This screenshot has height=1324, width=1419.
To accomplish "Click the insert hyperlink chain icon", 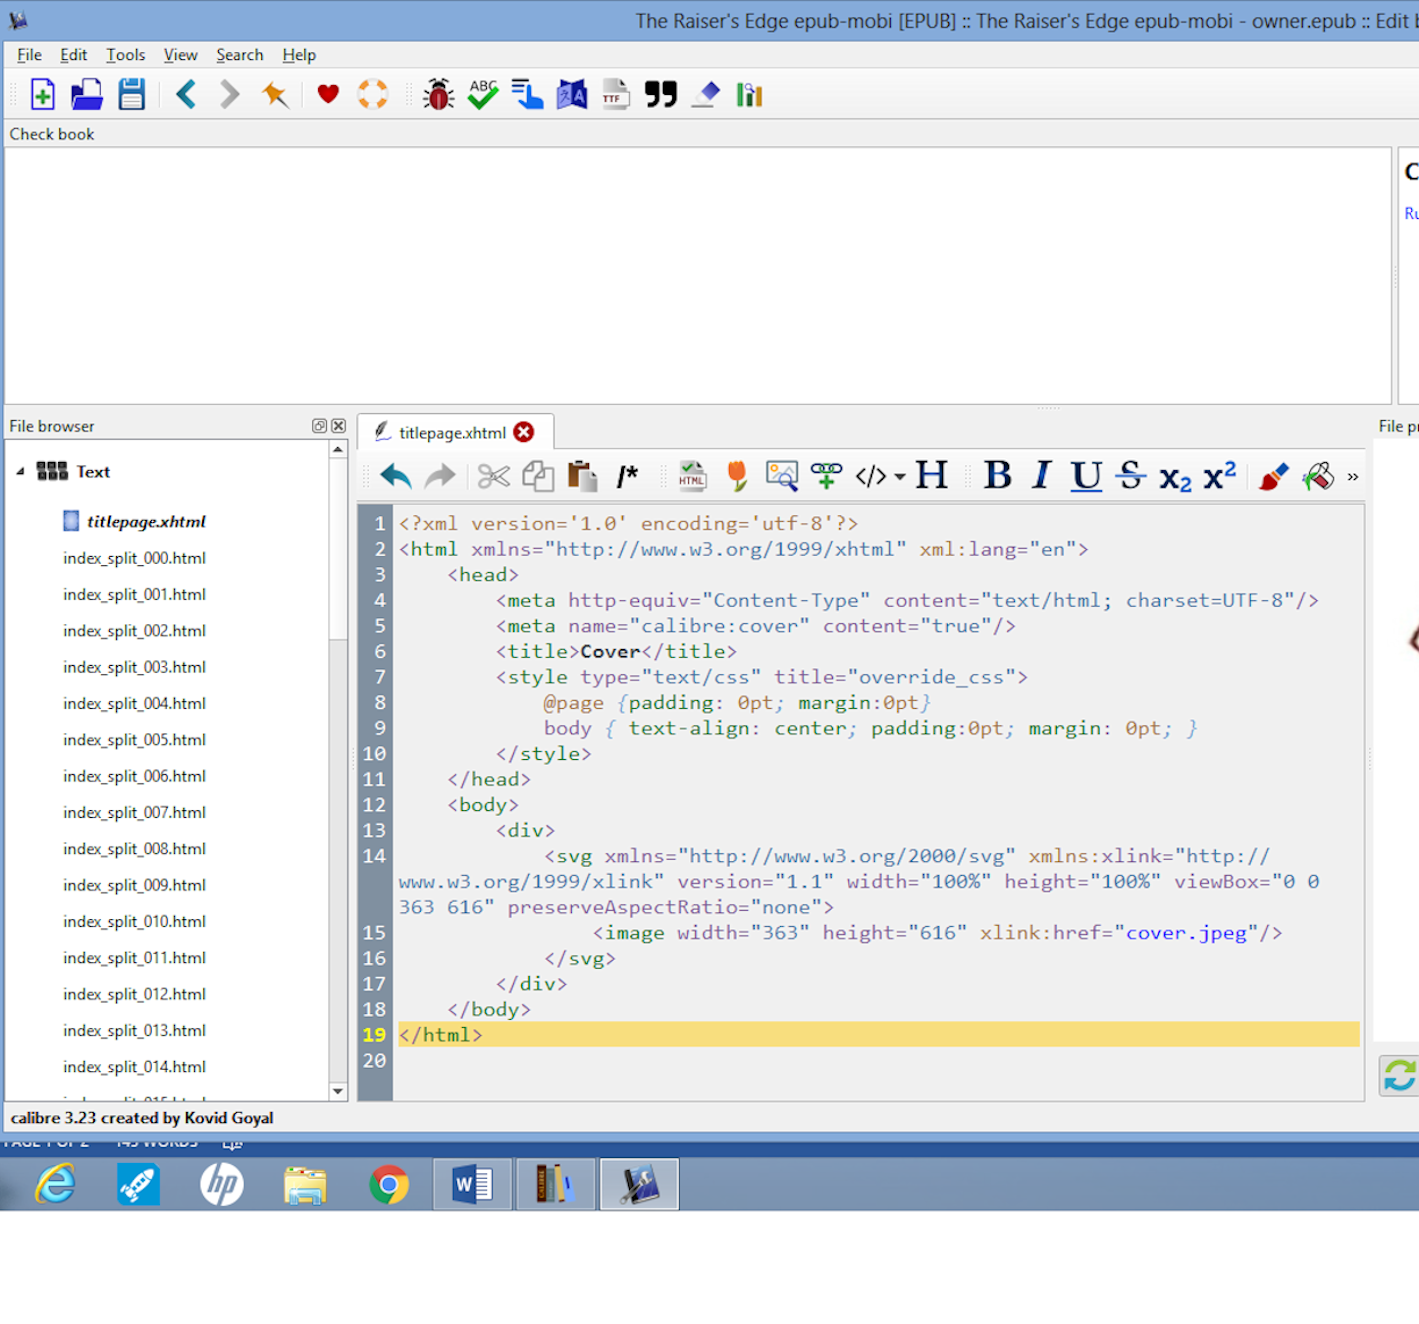I will [x=826, y=477].
